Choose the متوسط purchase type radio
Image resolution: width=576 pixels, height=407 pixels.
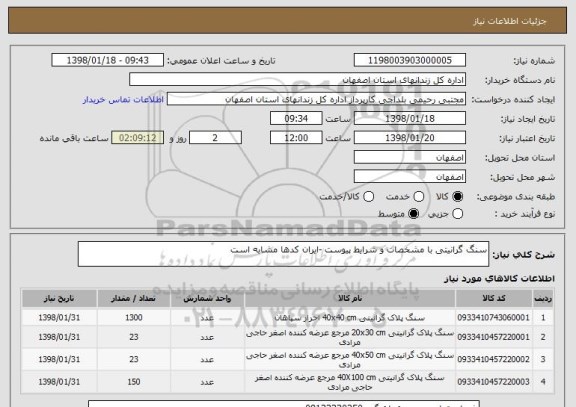[413, 214]
